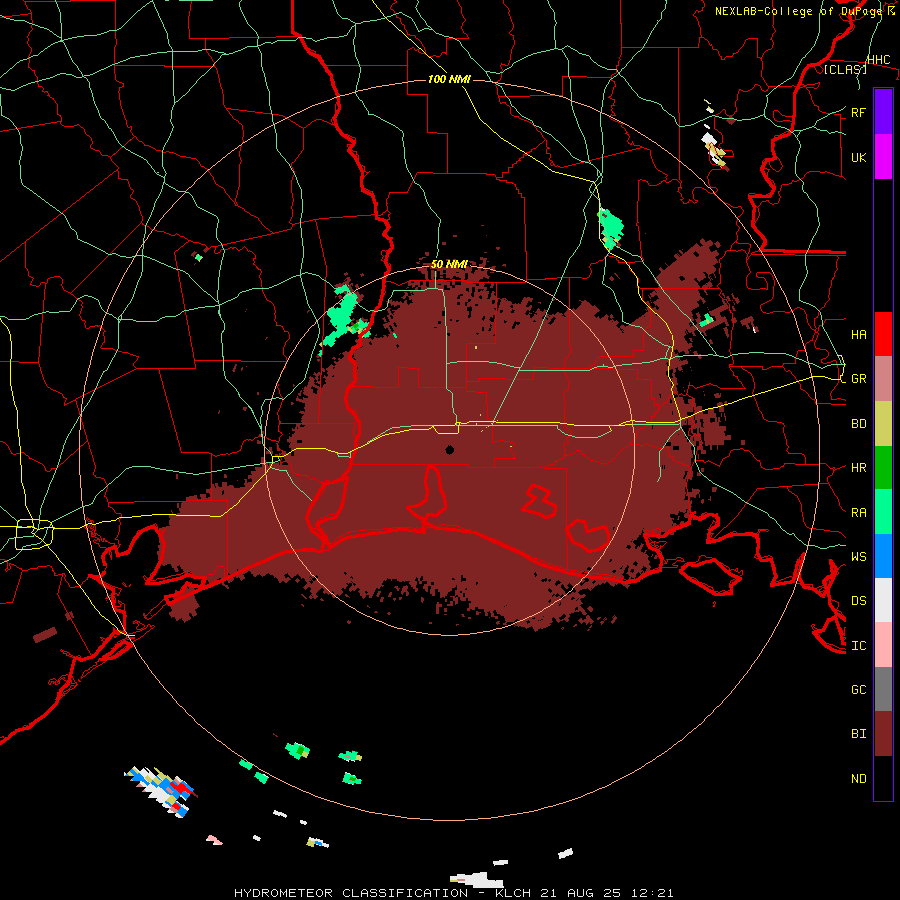Click the 'WS' legend label
The image size is (900, 900).
(858, 556)
